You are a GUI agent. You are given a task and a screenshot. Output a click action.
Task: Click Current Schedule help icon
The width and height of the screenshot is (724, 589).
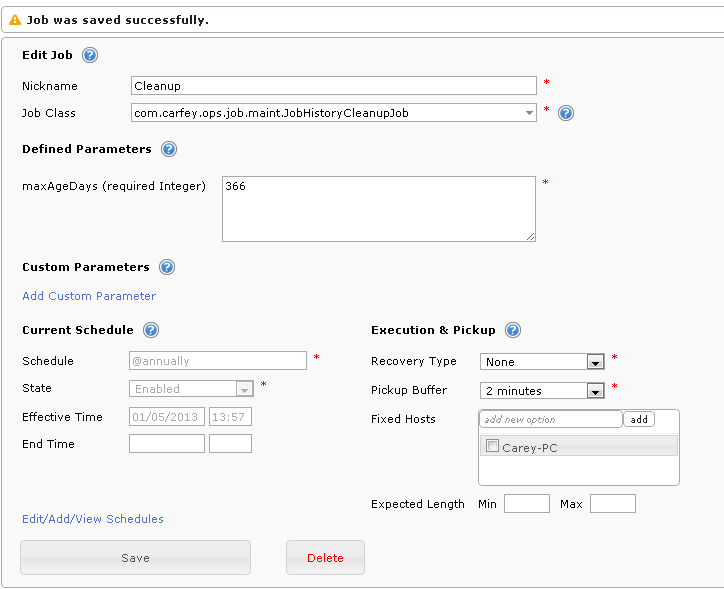tap(151, 330)
